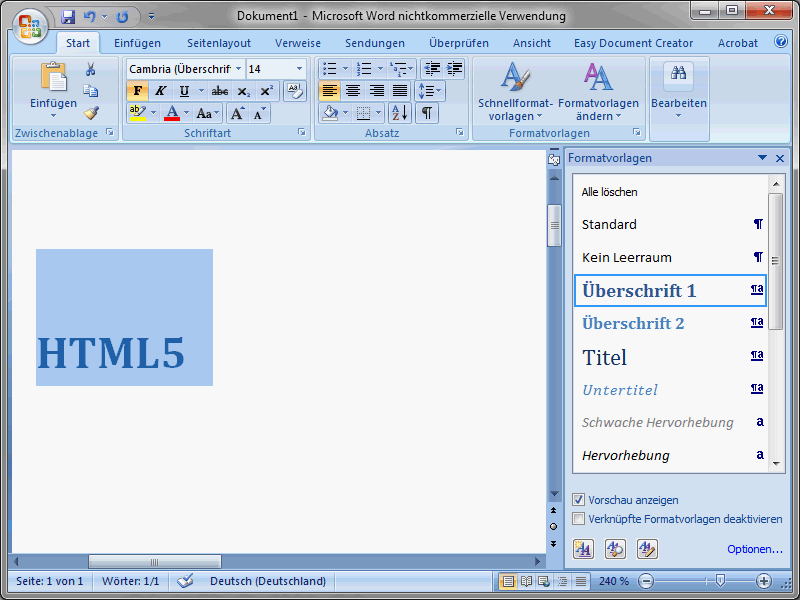The height and width of the screenshot is (600, 800).
Task: Click the zoom slider handle
Action: click(x=720, y=581)
